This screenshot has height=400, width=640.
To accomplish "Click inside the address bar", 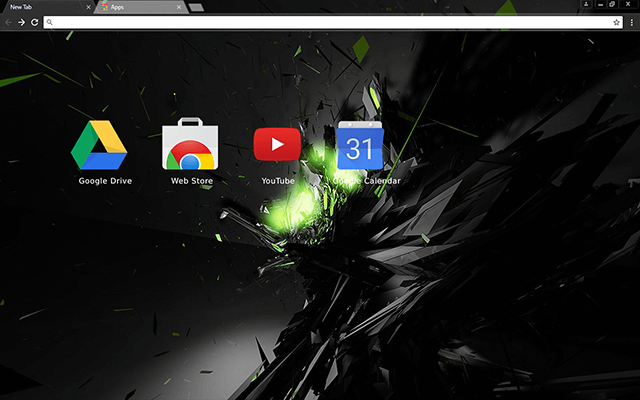I will coord(320,22).
